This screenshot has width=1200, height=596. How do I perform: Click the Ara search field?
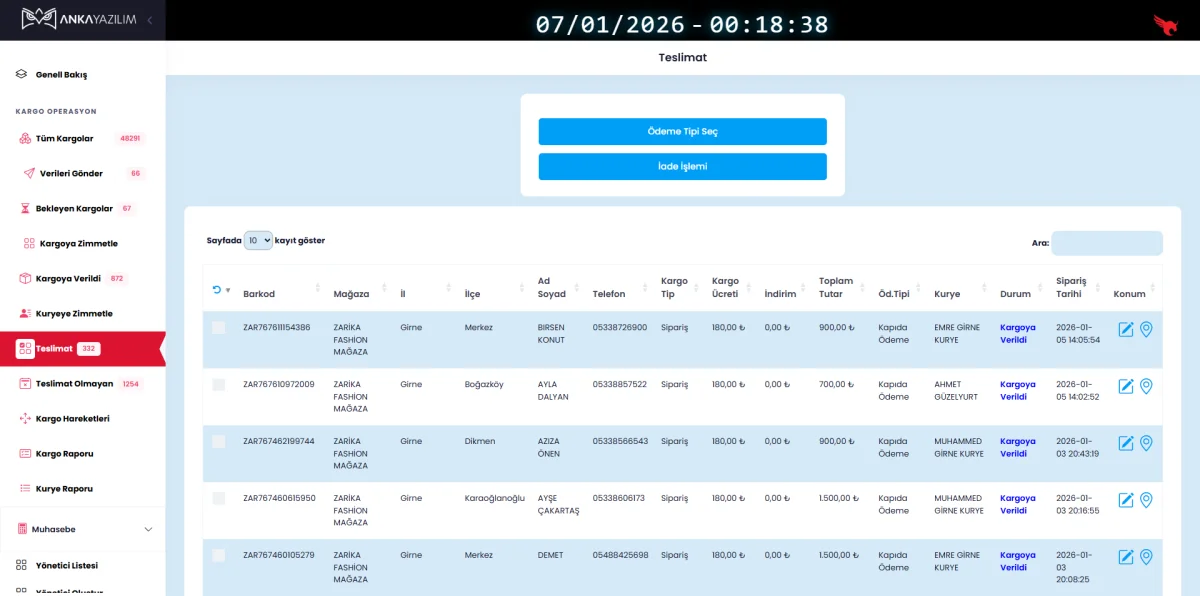pos(1106,243)
